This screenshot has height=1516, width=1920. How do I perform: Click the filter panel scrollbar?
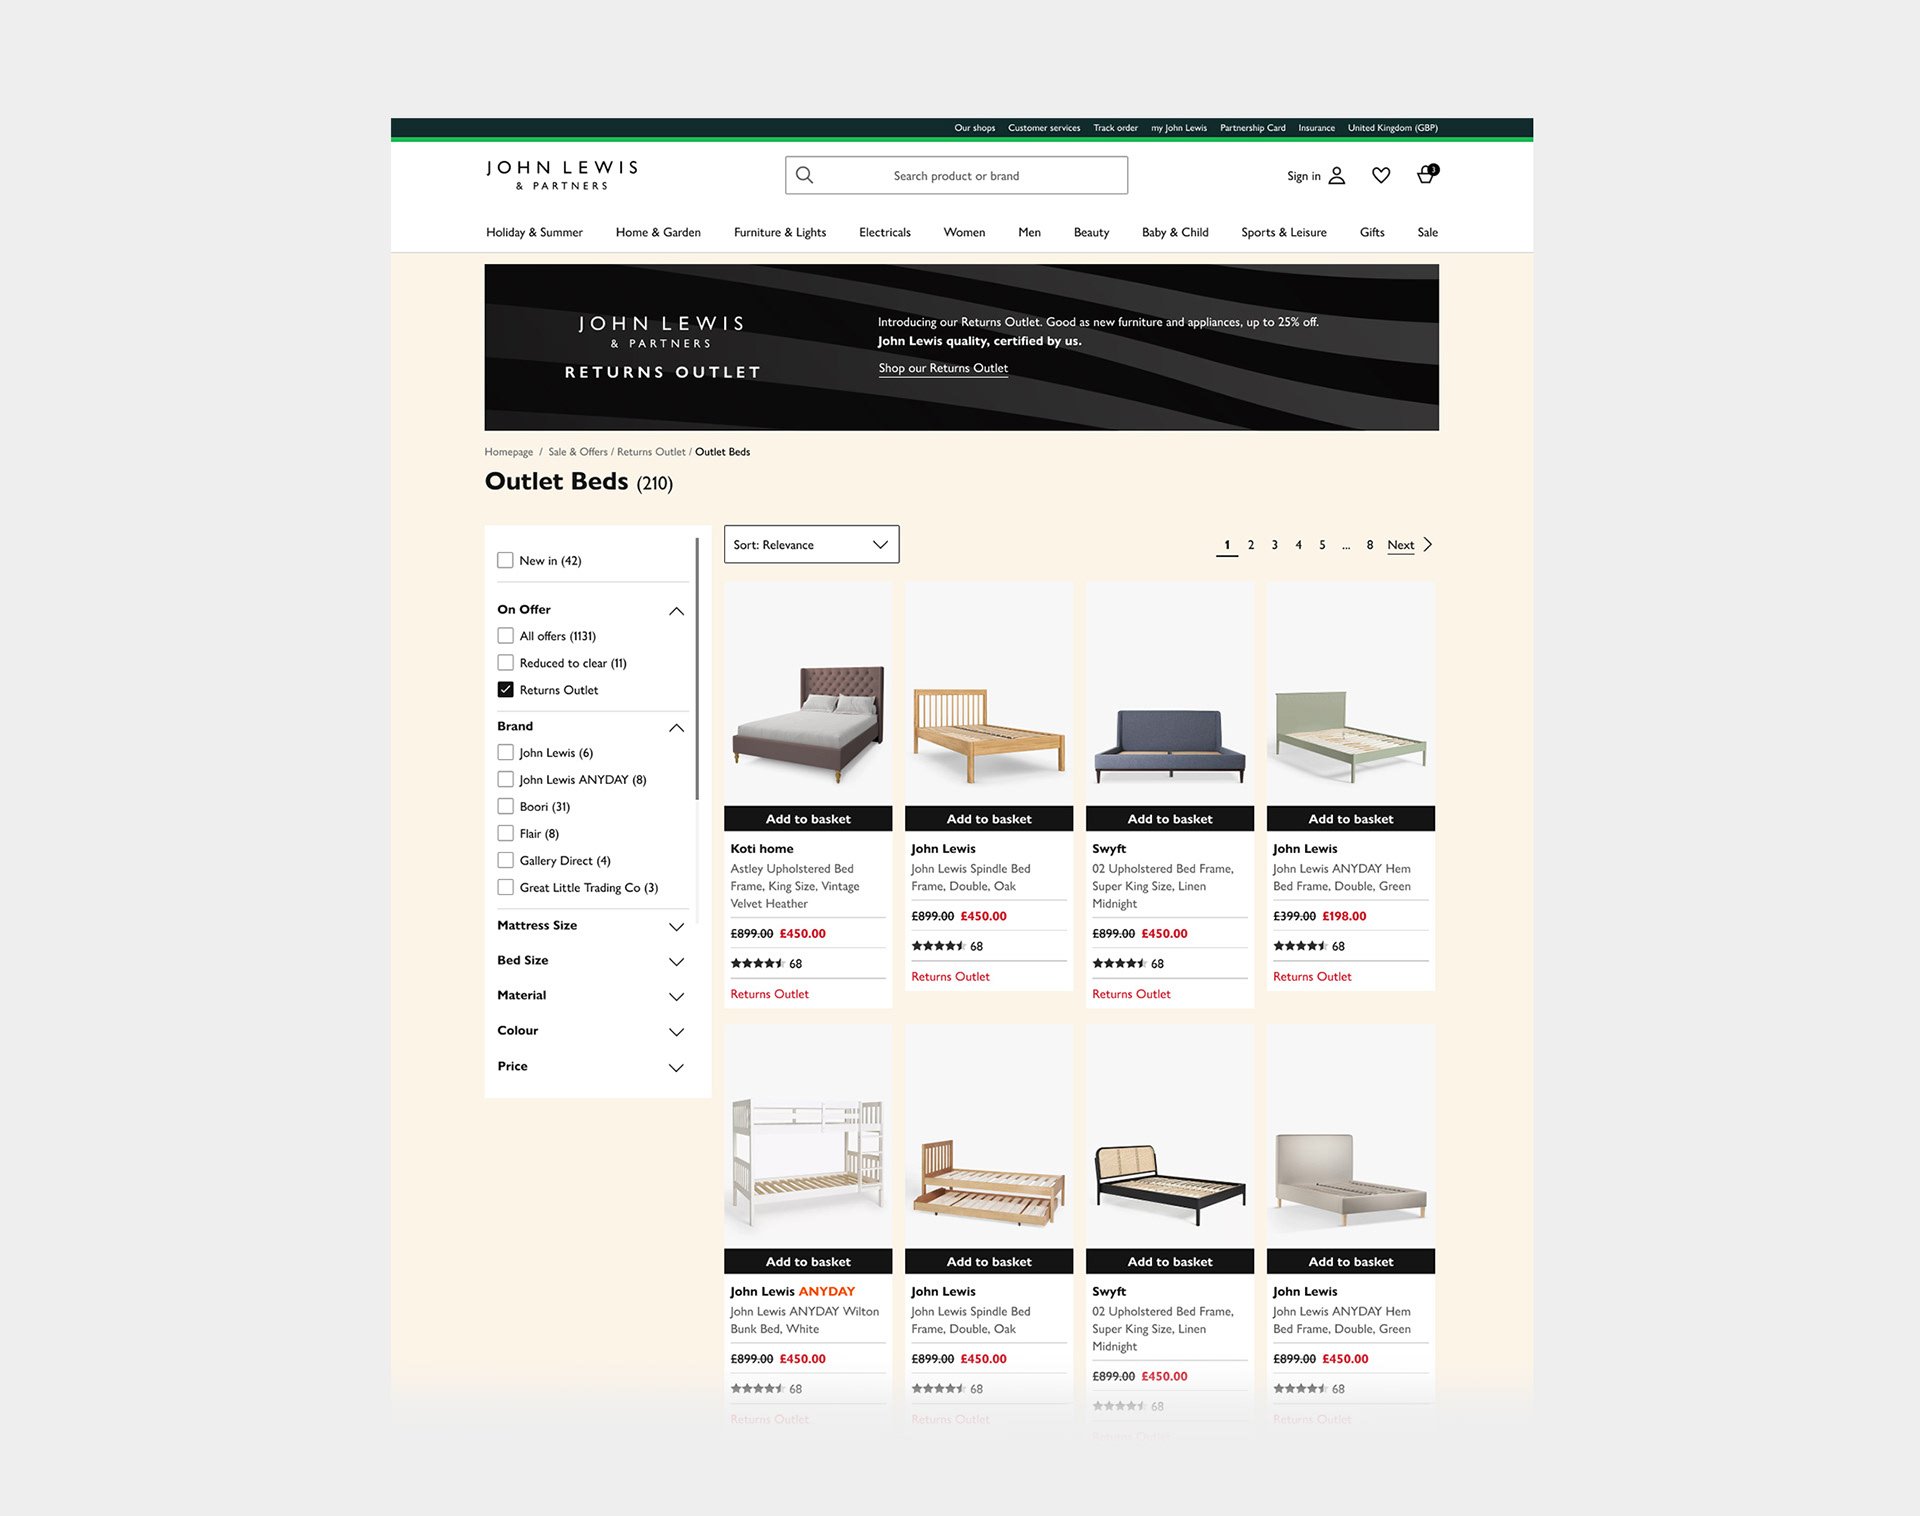click(x=696, y=668)
